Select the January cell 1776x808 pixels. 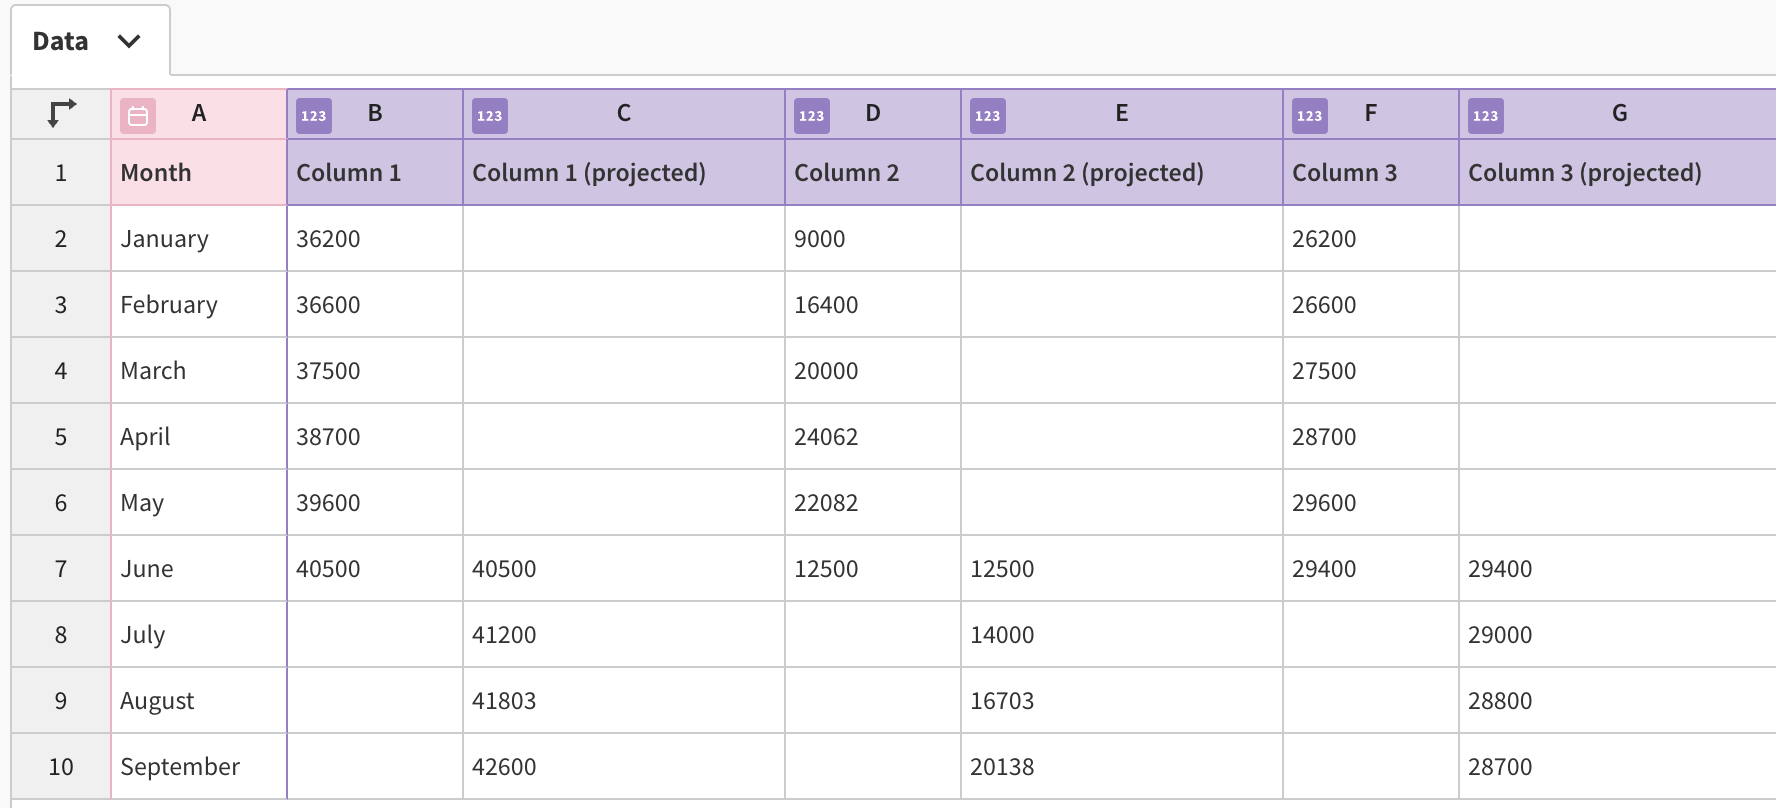(199, 239)
